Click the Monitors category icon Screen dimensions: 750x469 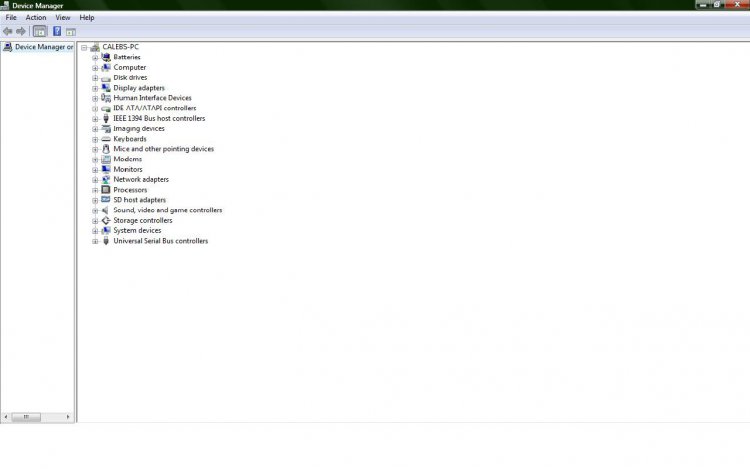[x=106, y=169]
